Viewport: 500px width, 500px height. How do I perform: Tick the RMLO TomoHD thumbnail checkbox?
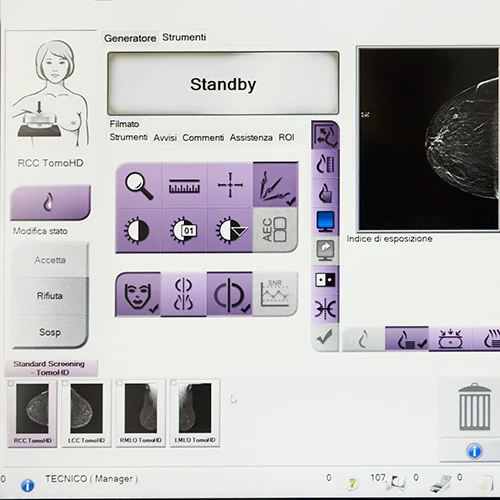click(119, 383)
